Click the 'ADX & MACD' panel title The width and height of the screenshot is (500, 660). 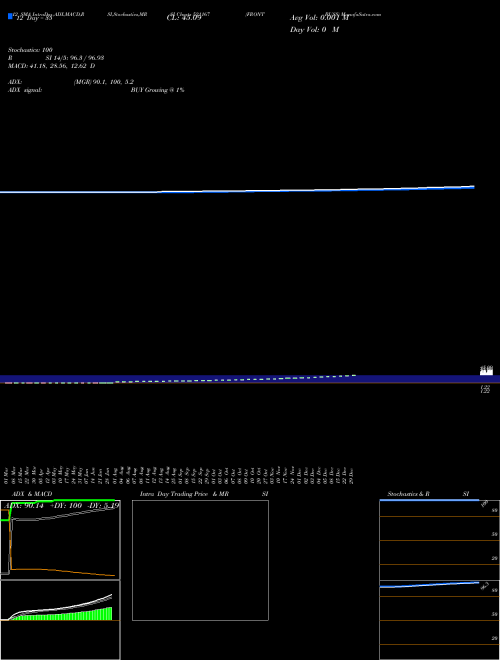click(32, 494)
